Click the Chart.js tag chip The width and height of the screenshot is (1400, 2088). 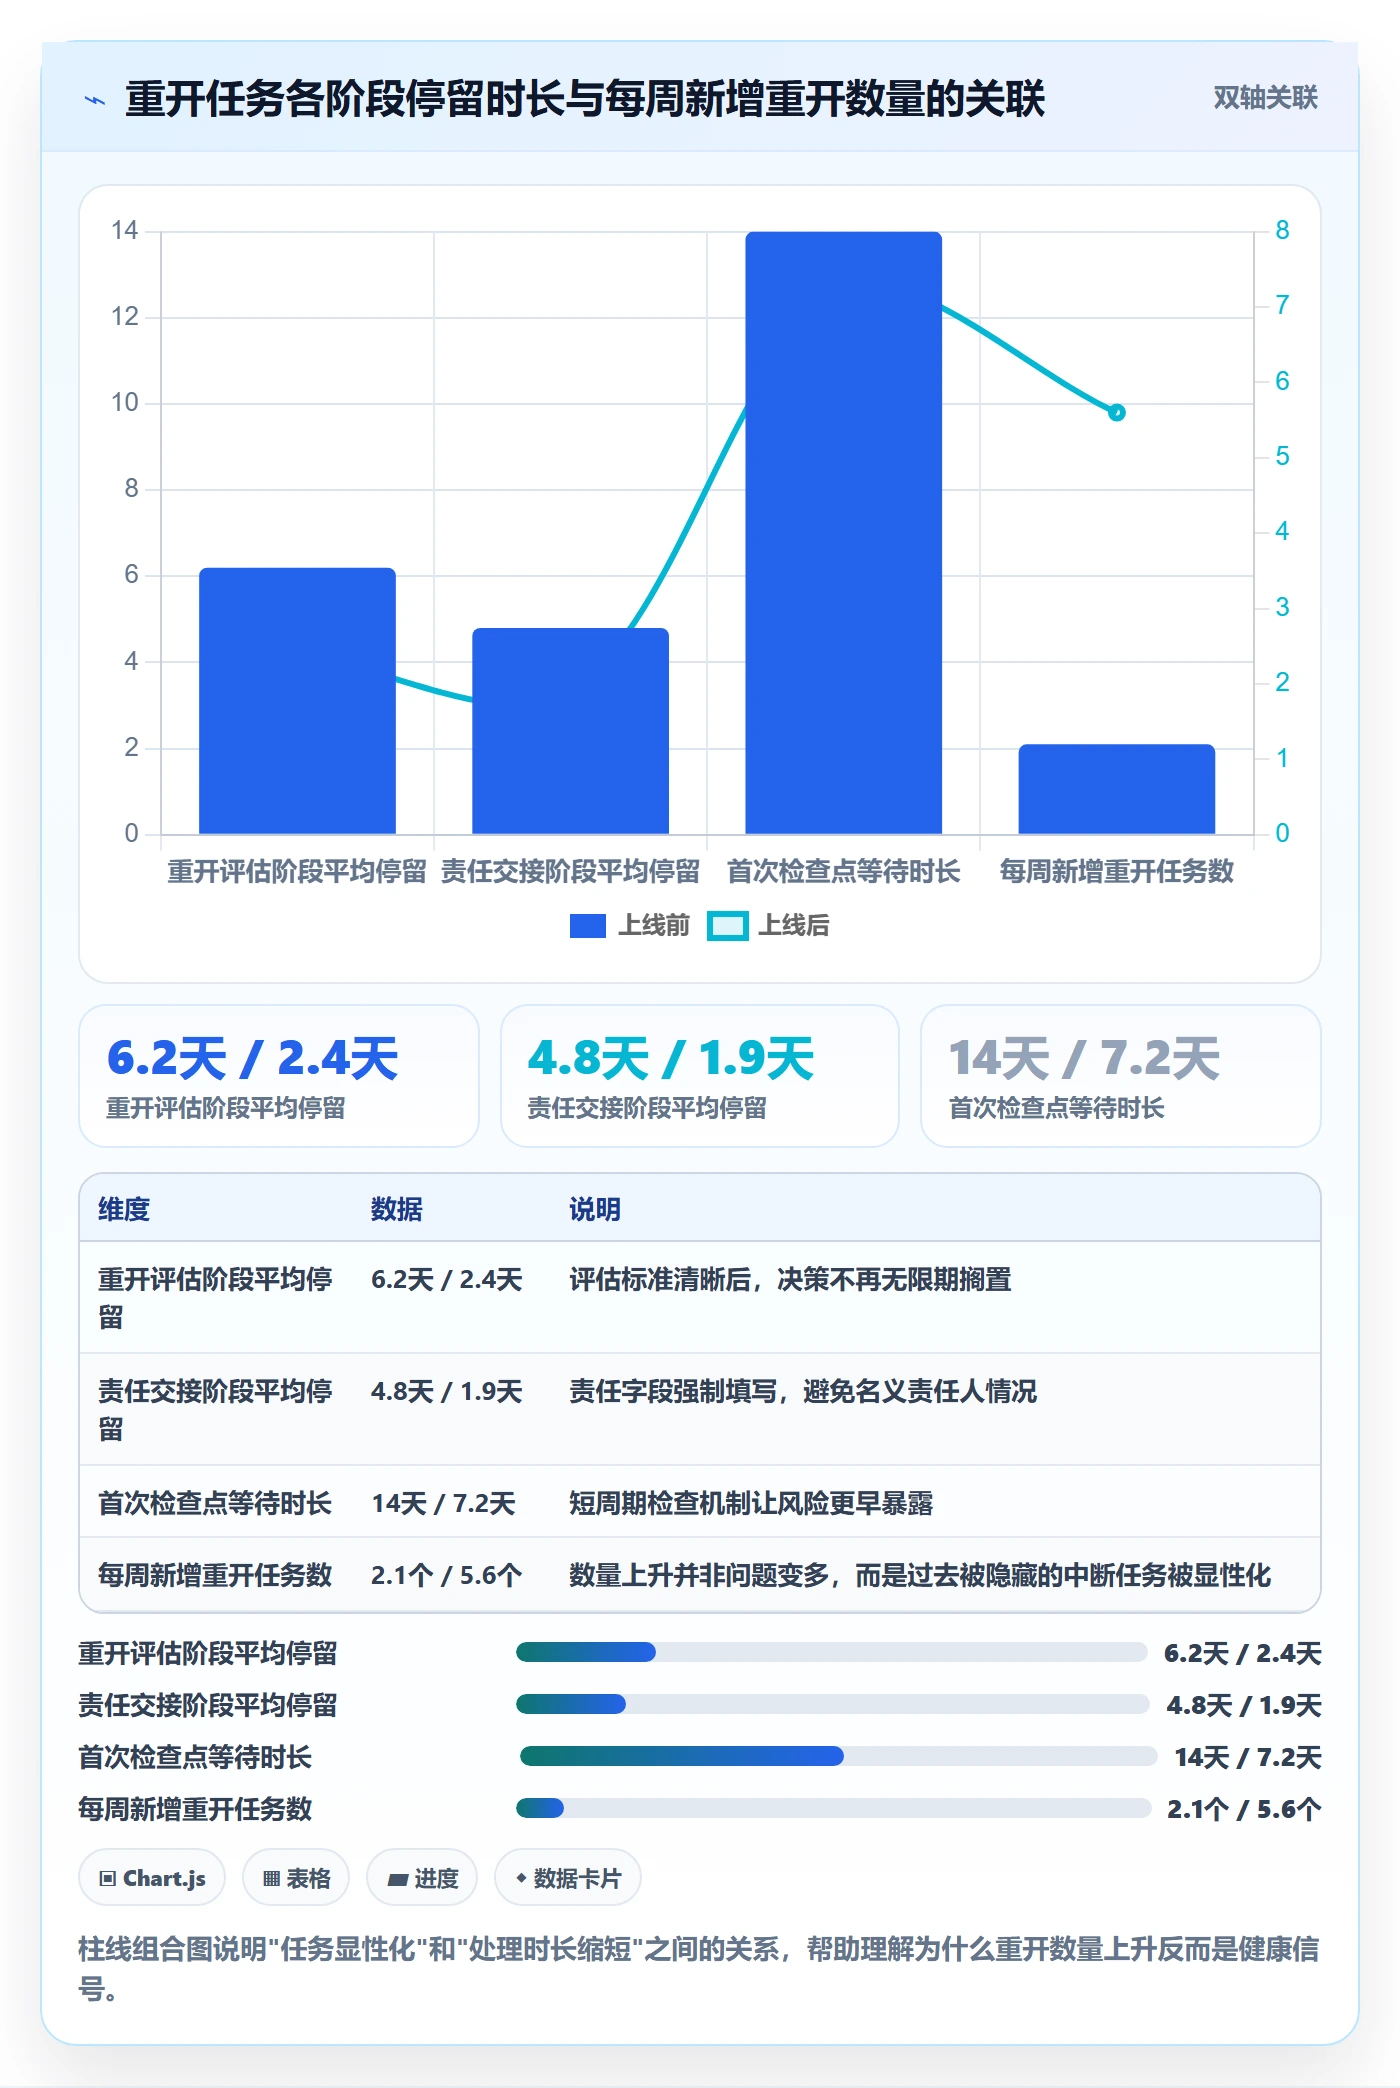tap(152, 1878)
